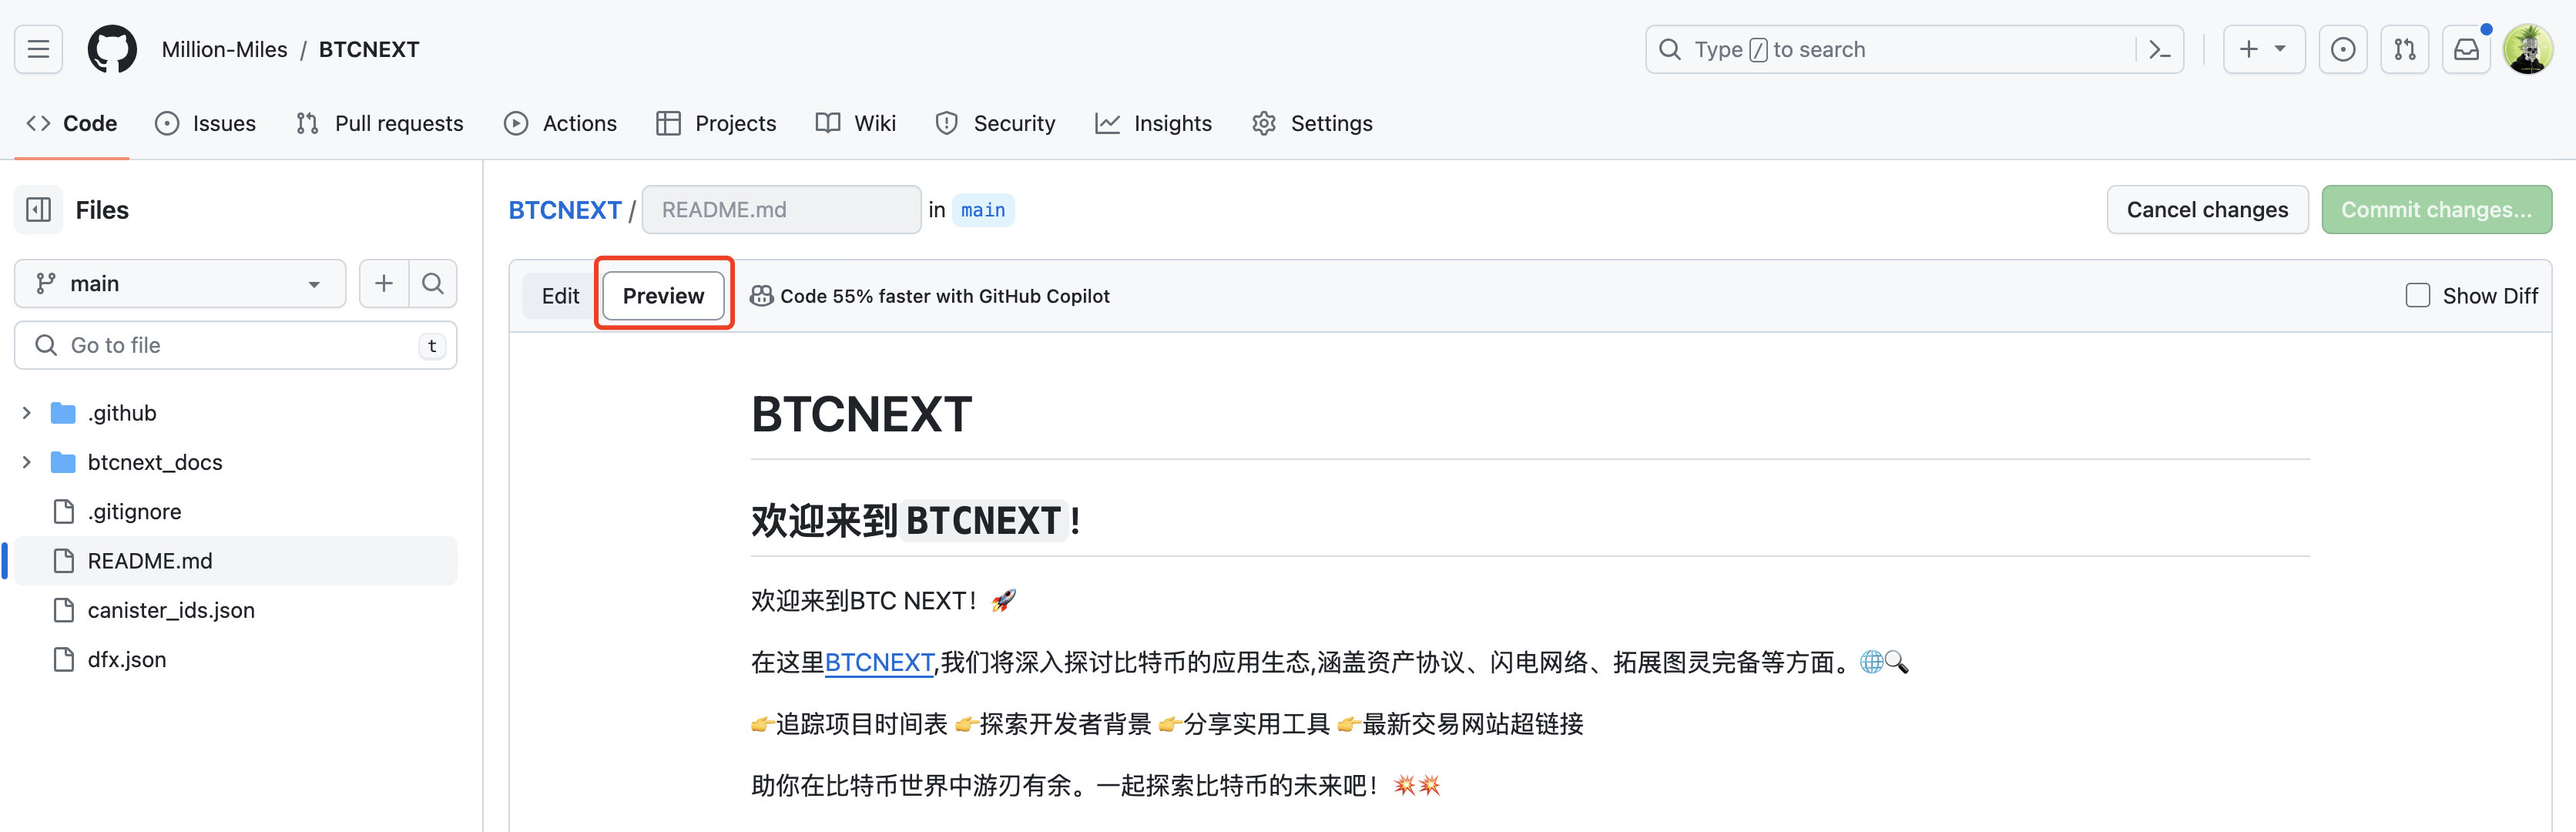Open the command palette icon
This screenshot has width=2576, height=832.
2159,49
